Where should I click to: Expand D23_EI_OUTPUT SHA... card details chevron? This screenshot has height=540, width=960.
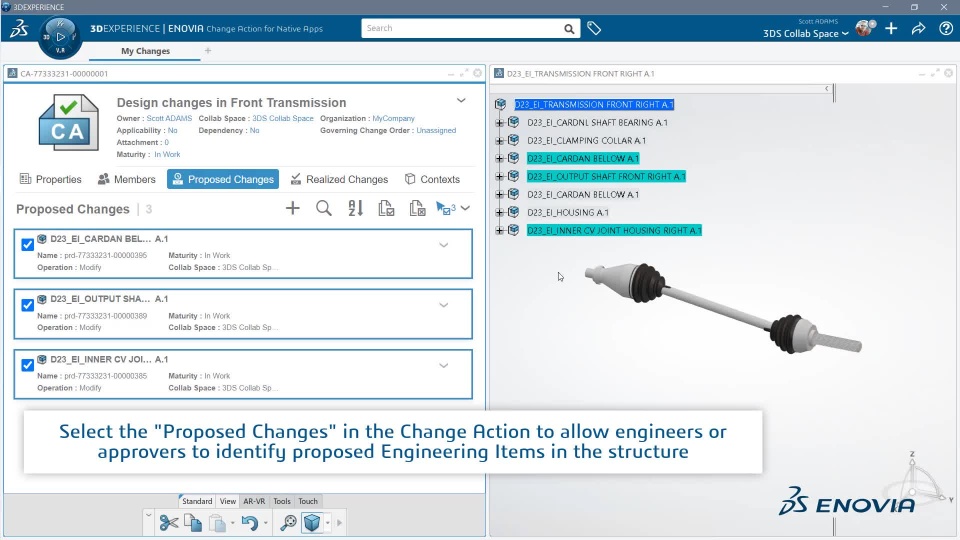pos(444,305)
